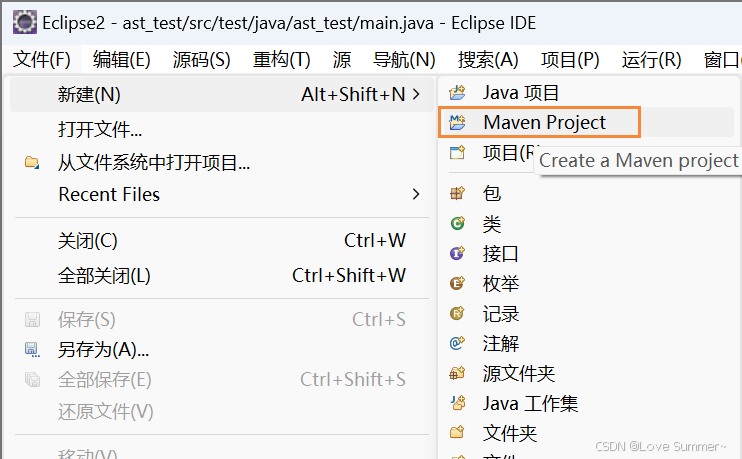Click the 项目 wizard icon

(x=457, y=152)
